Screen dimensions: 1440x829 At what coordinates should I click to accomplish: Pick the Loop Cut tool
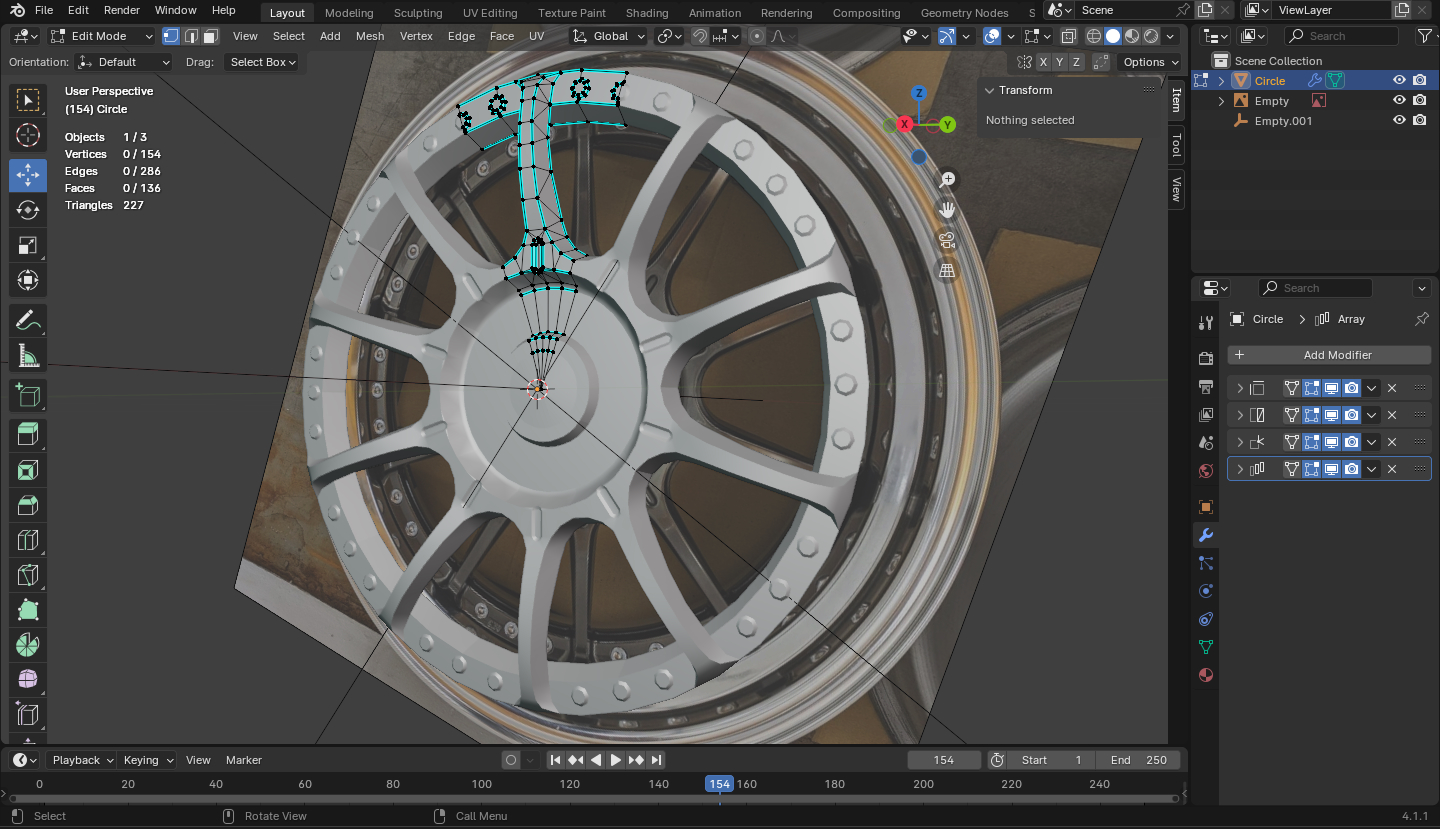28,541
